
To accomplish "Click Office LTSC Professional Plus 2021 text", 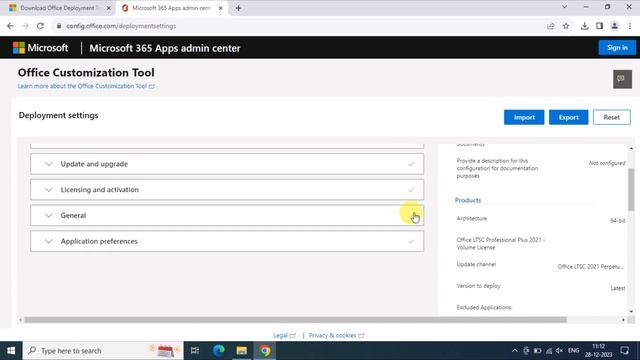I will tap(501, 243).
